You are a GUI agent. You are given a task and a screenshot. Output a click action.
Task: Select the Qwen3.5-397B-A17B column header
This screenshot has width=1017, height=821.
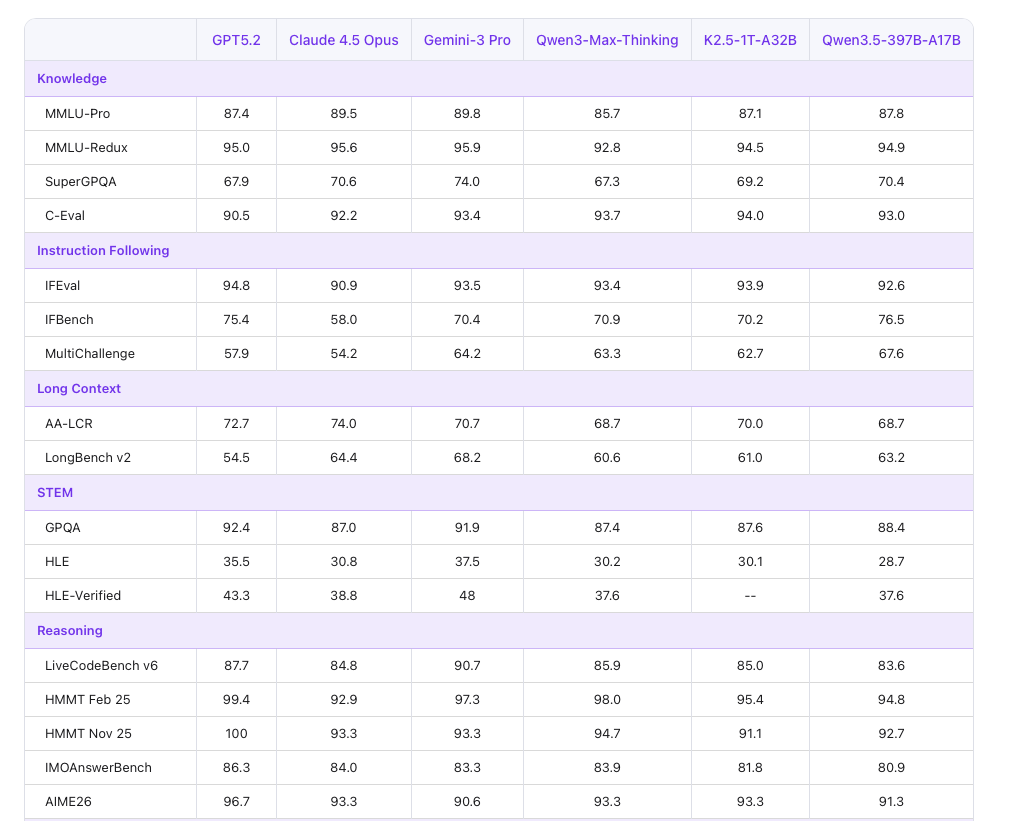891,40
